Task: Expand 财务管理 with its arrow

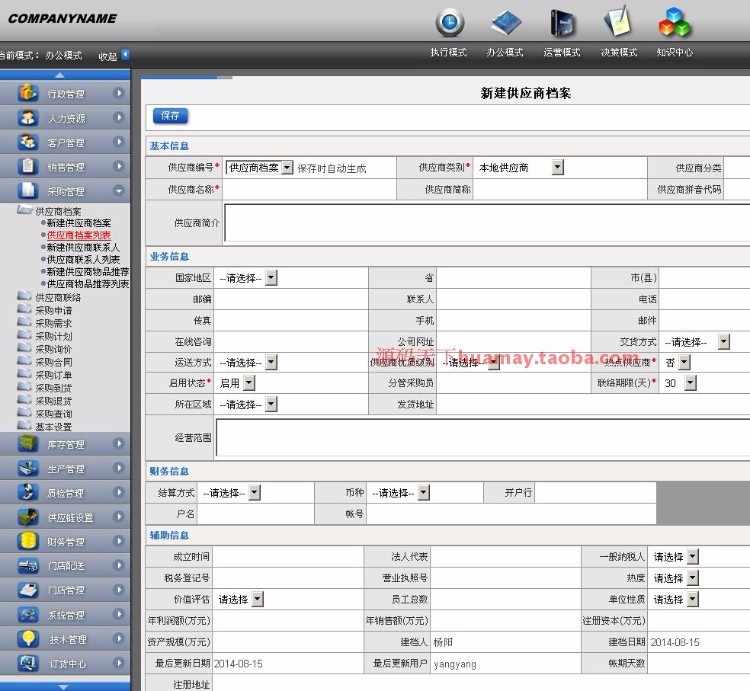Action: 118,541
